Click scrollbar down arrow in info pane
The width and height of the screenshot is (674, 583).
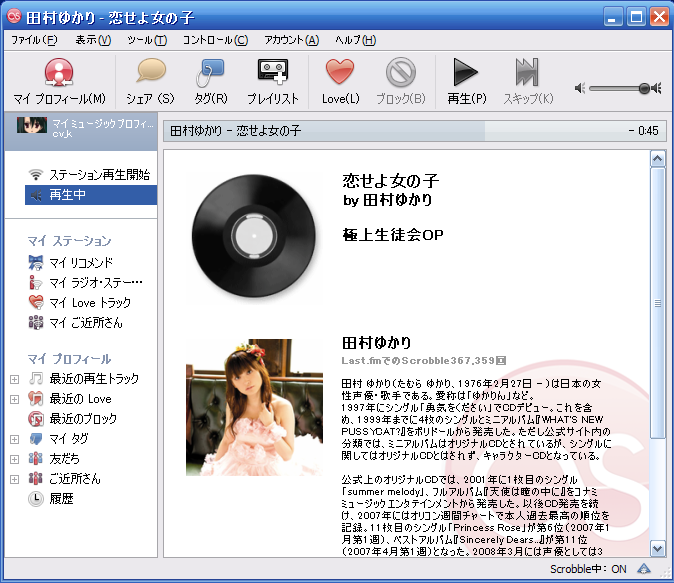(658, 549)
